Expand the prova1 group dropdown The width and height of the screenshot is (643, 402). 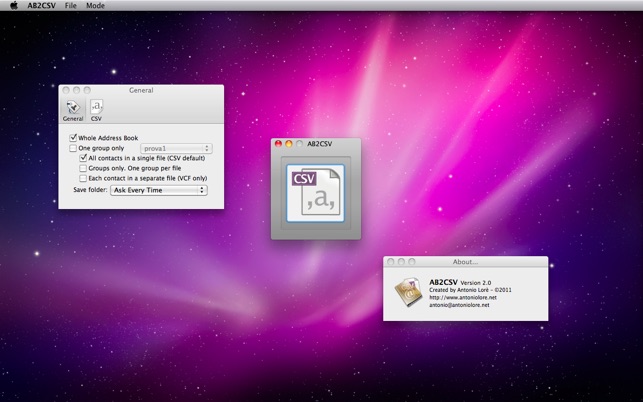click(x=176, y=148)
